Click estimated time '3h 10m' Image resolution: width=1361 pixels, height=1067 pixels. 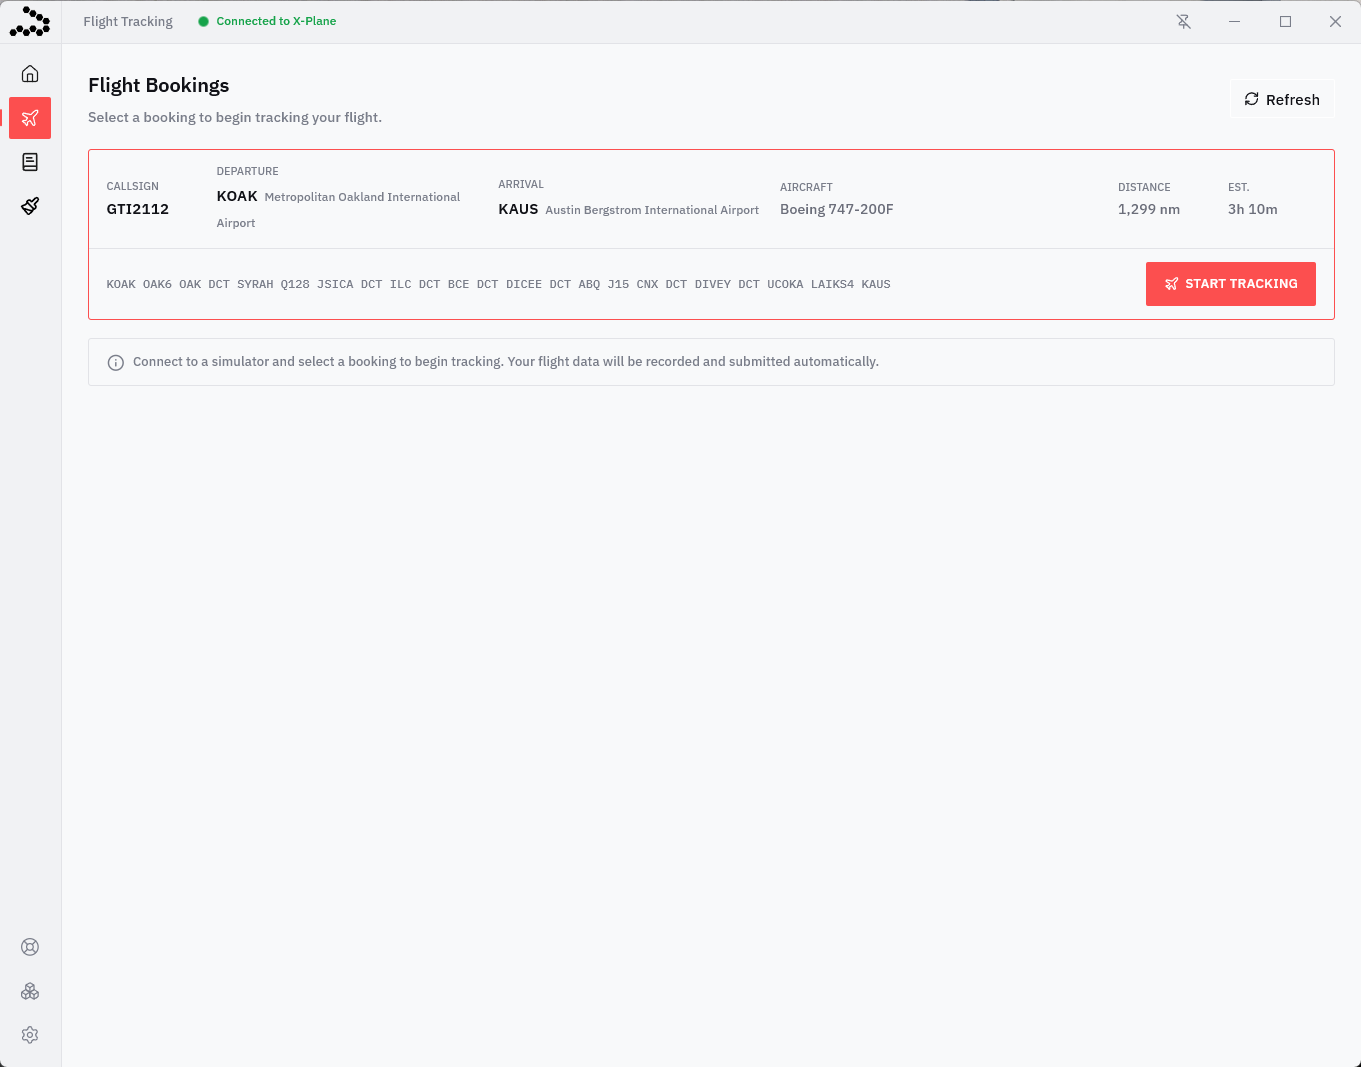click(1253, 209)
